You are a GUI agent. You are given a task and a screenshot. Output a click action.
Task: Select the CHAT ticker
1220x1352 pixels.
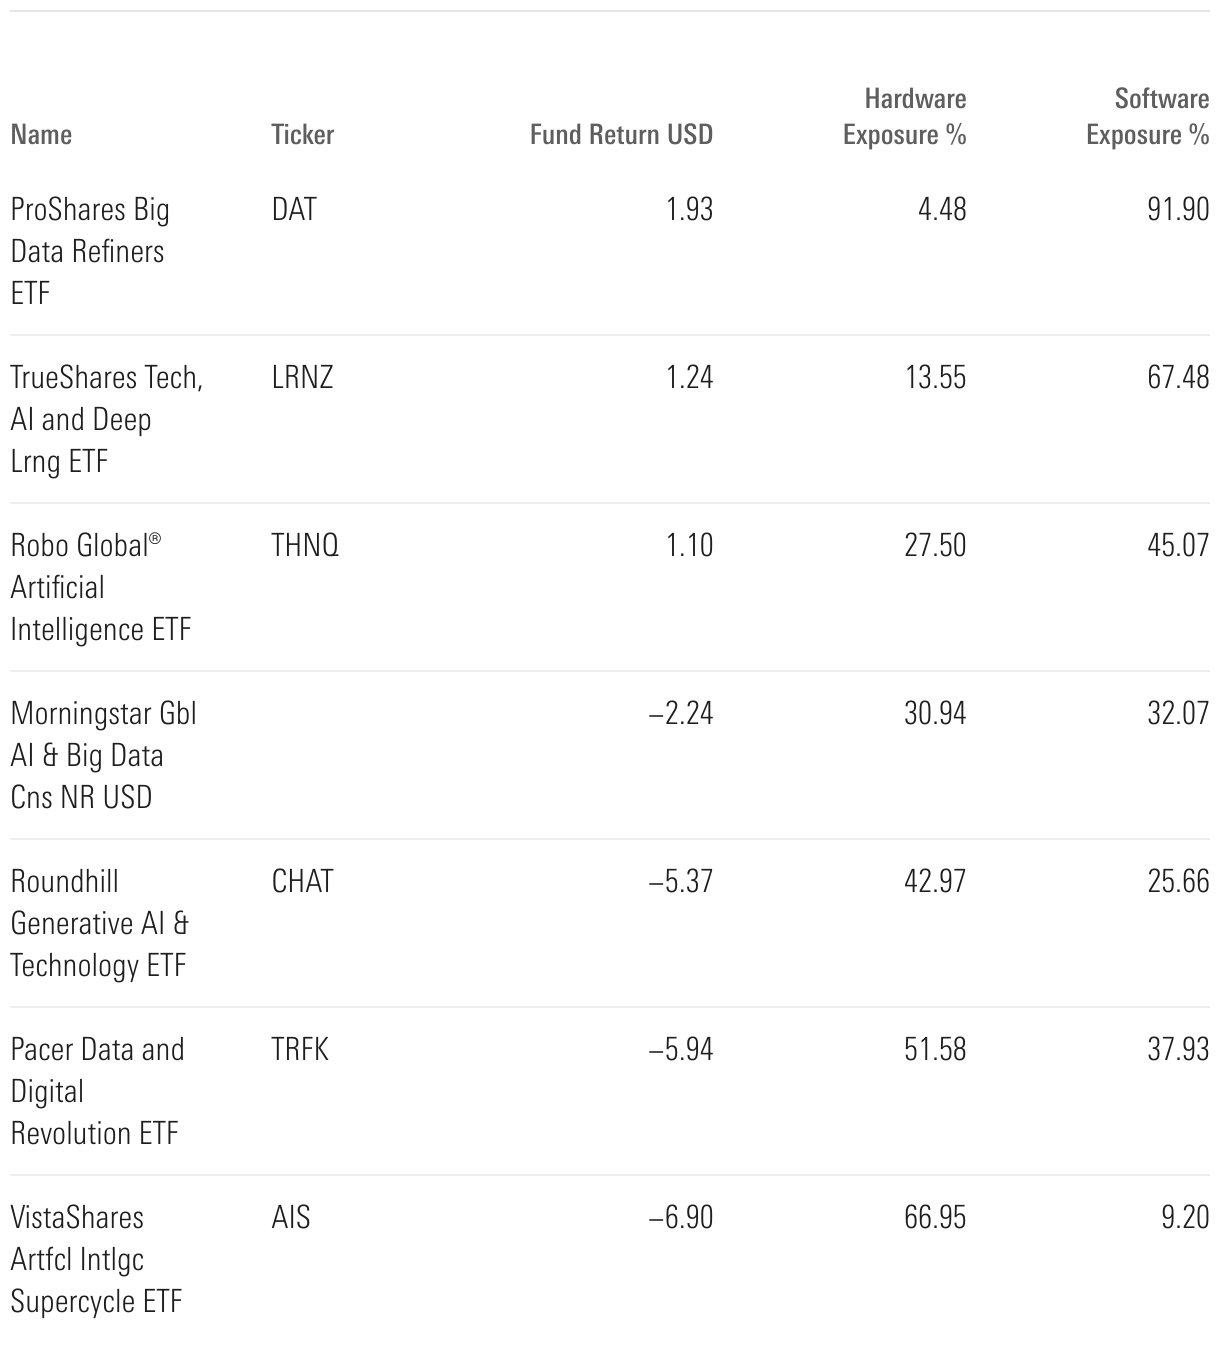[302, 881]
